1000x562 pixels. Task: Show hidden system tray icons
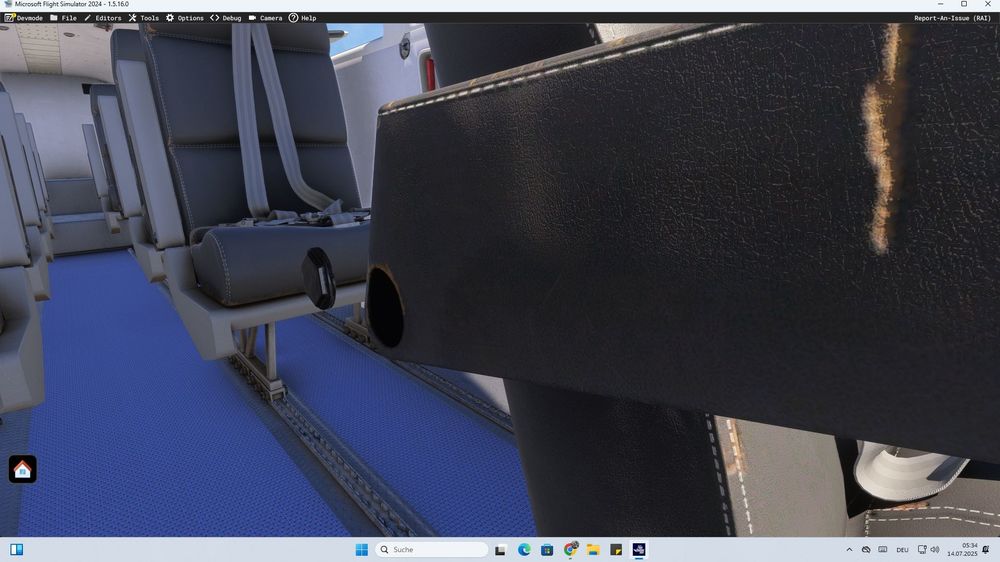pyautogui.click(x=849, y=550)
